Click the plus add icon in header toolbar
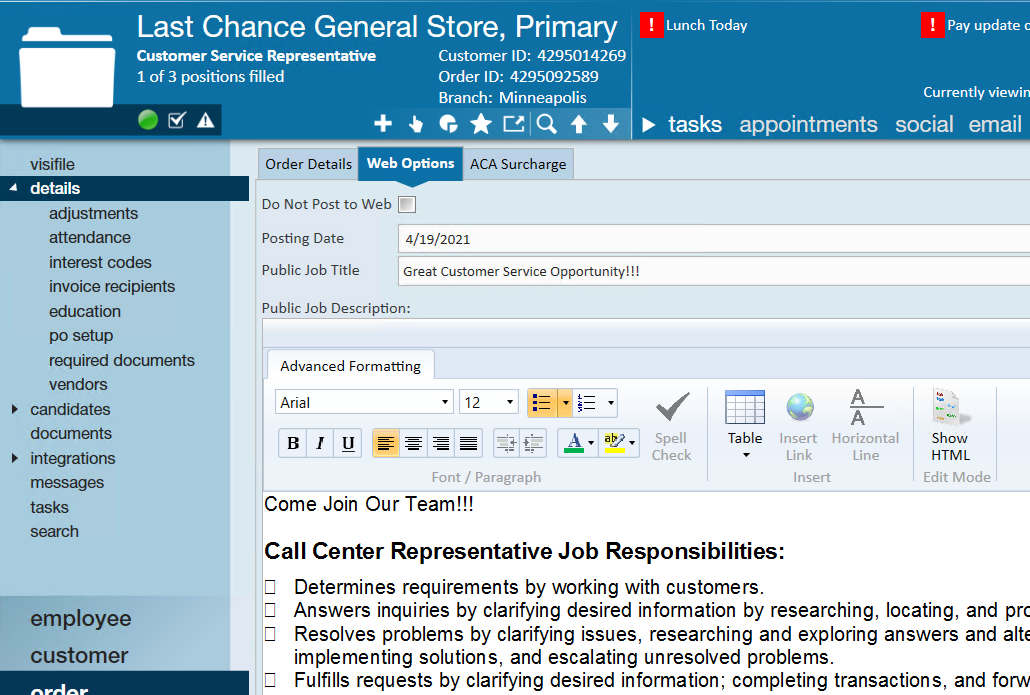1030x695 pixels. tap(383, 123)
